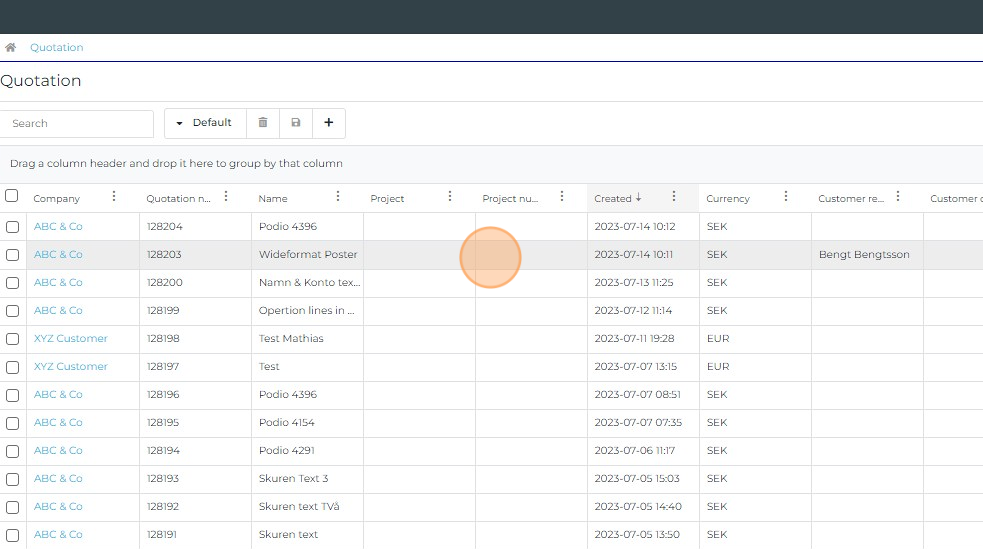983x549 pixels.
Task: Open XYZ Customer link for quotation 128197
Action: [x=70, y=367]
